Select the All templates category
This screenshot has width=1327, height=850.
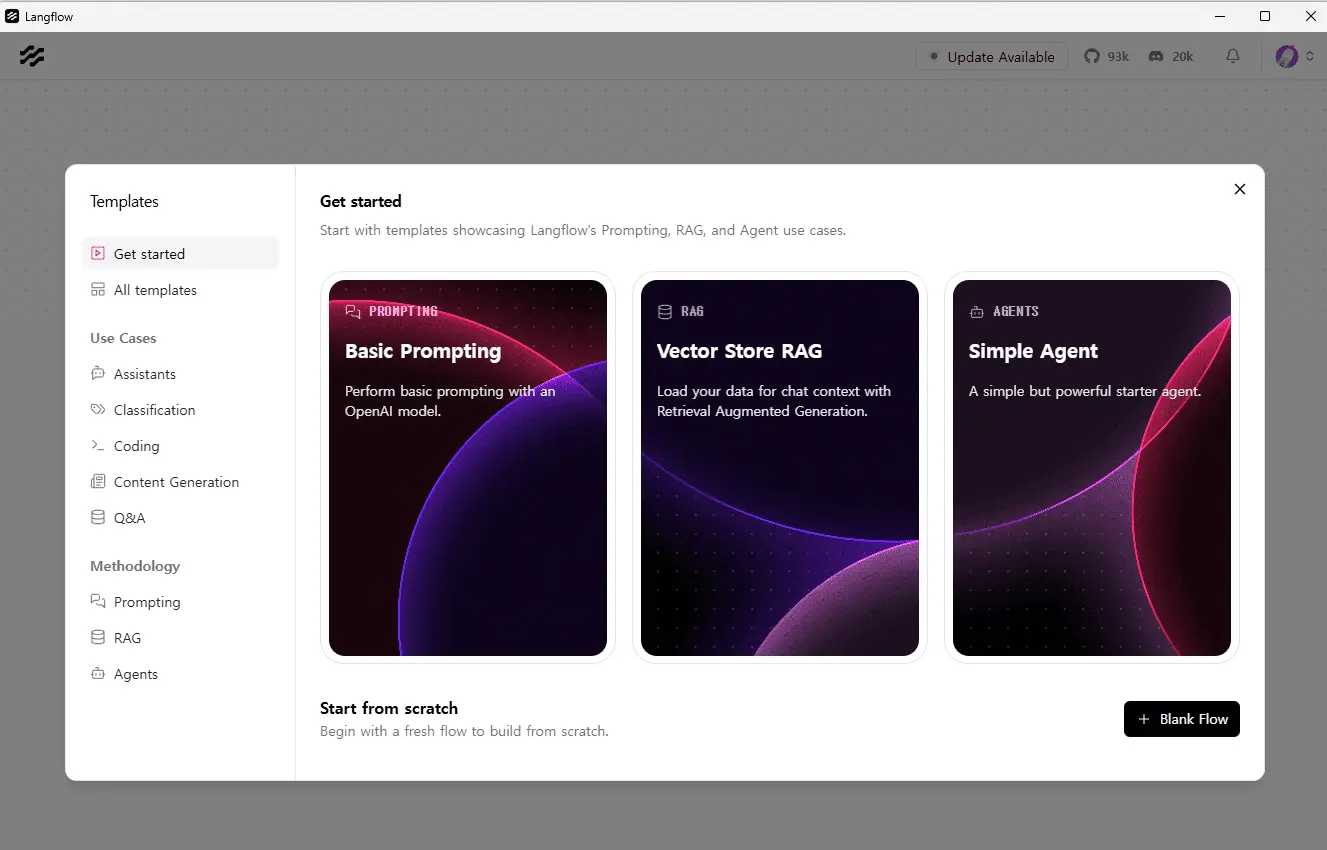pyautogui.click(x=180, y=290)
